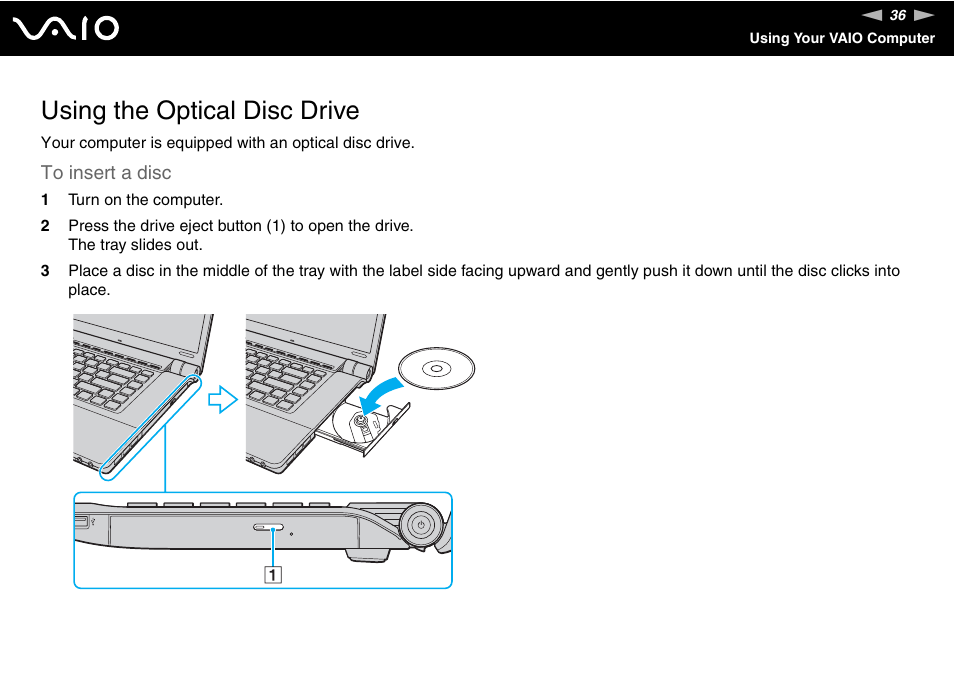The height and width of the screenshot is (674, 954).
Task: Click the VAIO logo
Action: pos(66,29)
